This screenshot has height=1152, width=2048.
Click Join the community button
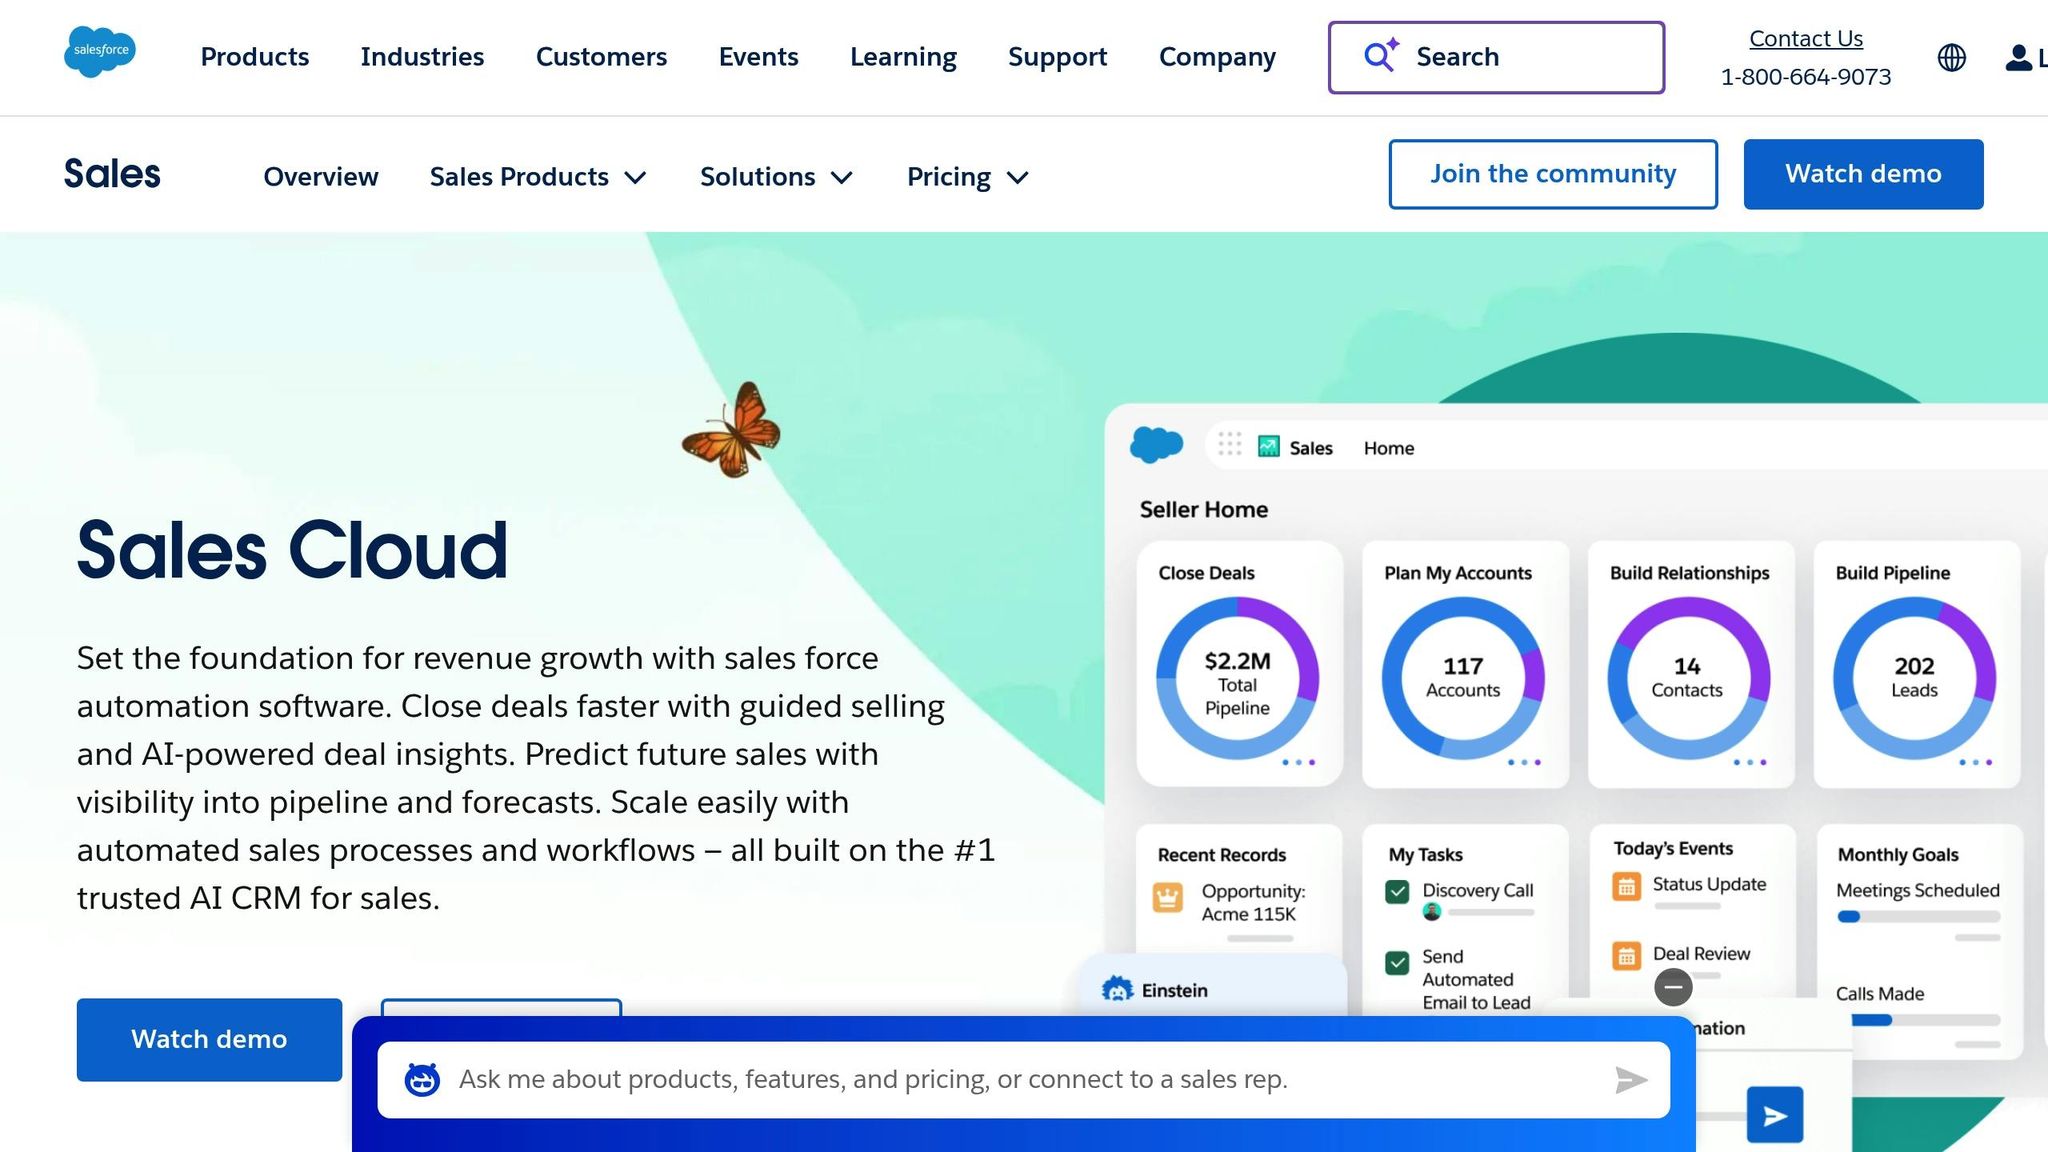point(1553,174)
